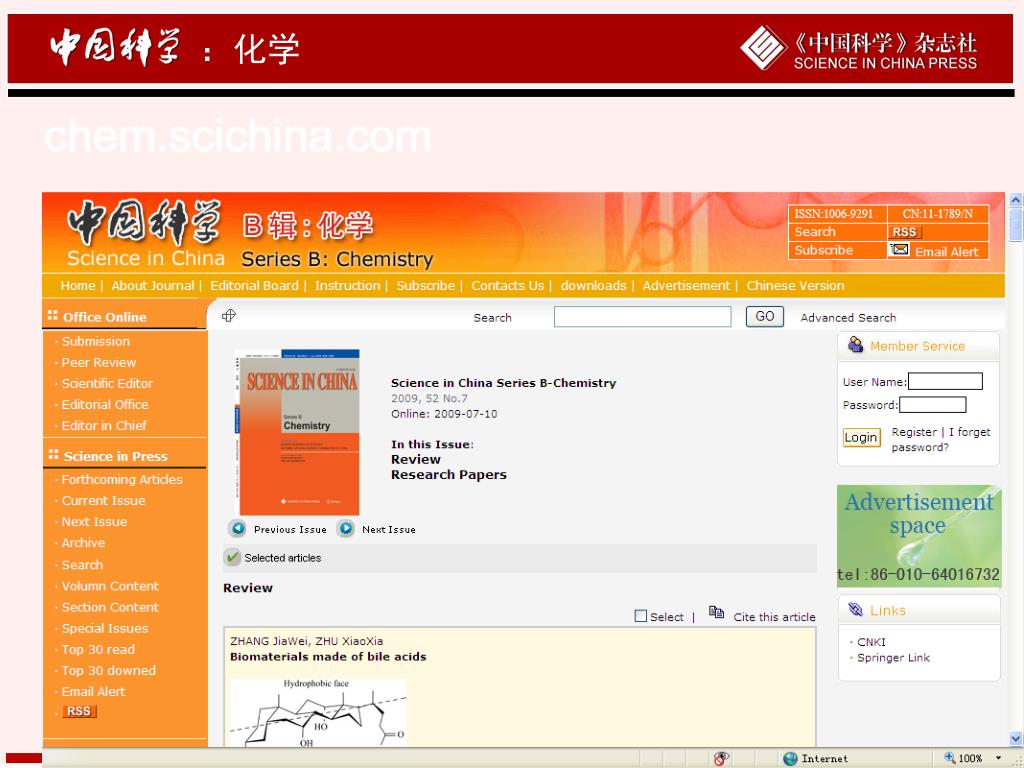This screenshot has height=768, width=1024.
Task: Click the Cite this article icon
Action: (716, 613)
